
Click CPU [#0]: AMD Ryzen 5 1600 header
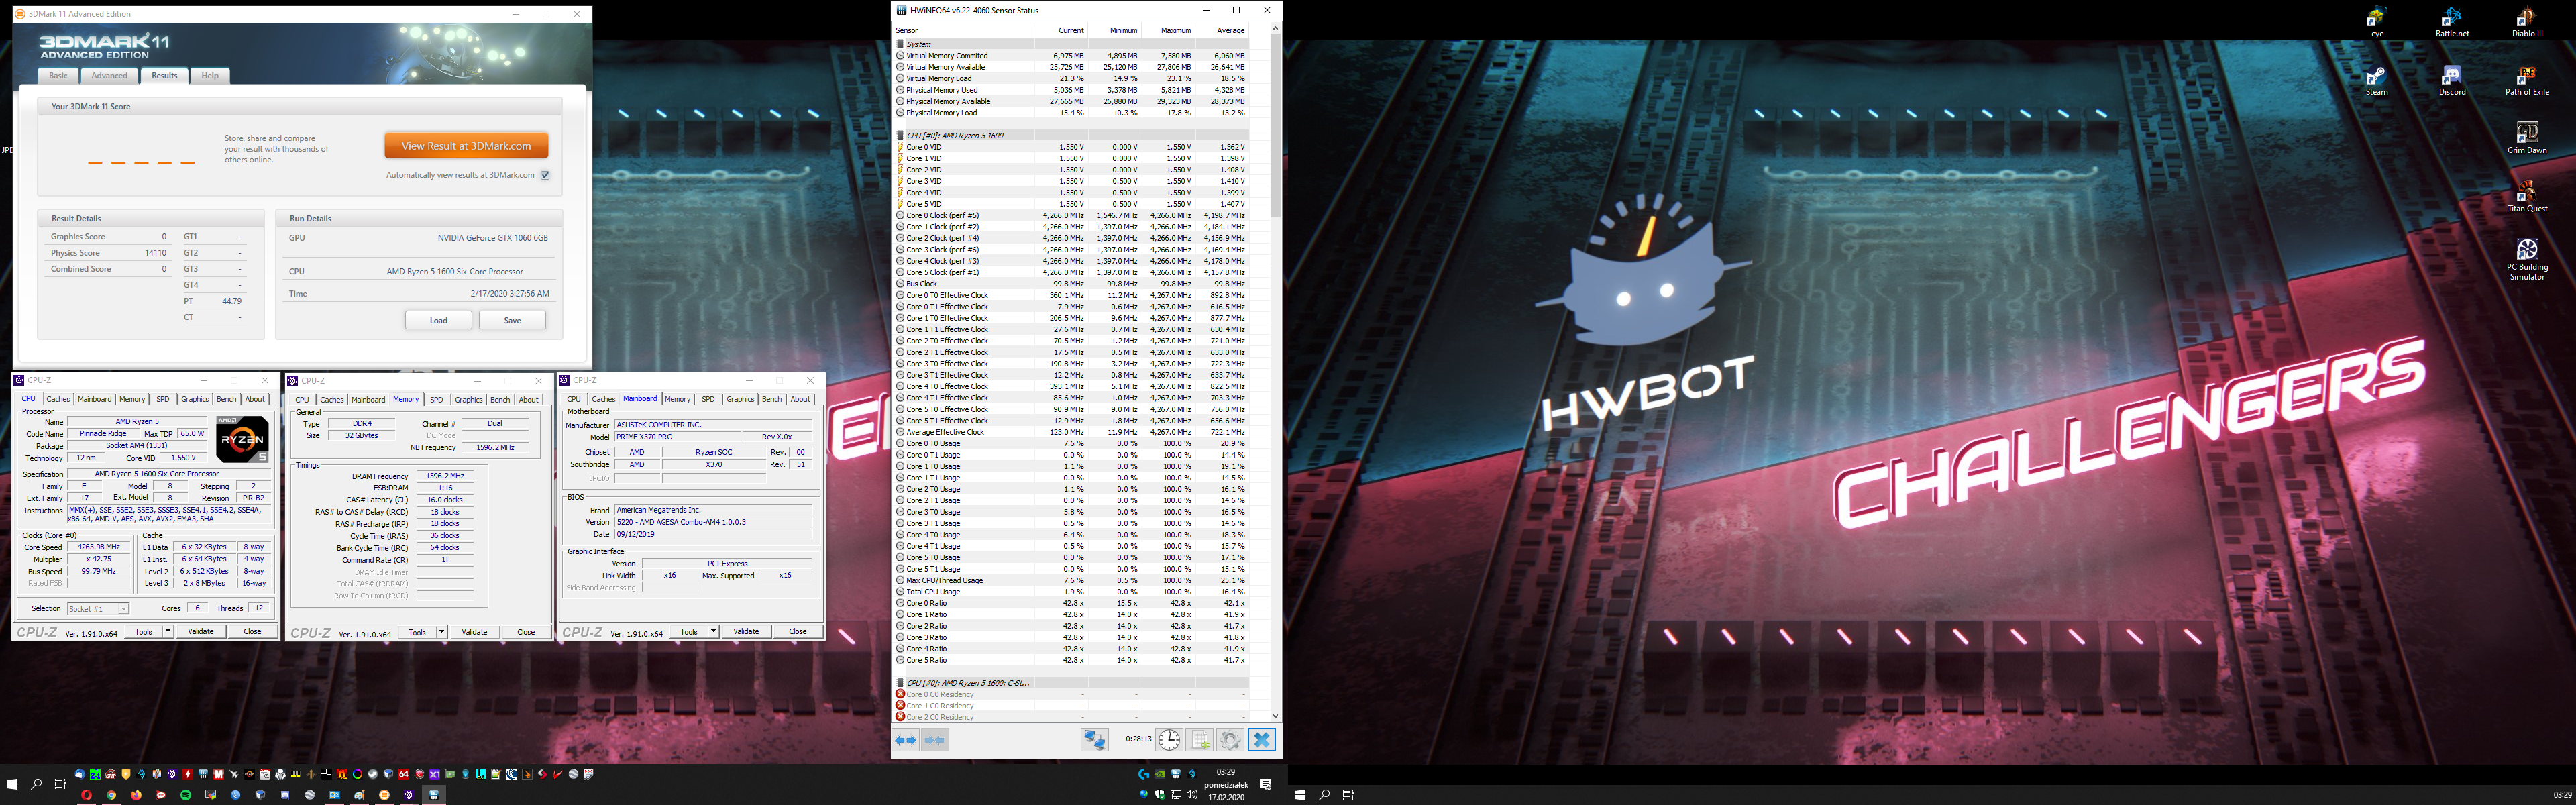tap(1071, 135)
